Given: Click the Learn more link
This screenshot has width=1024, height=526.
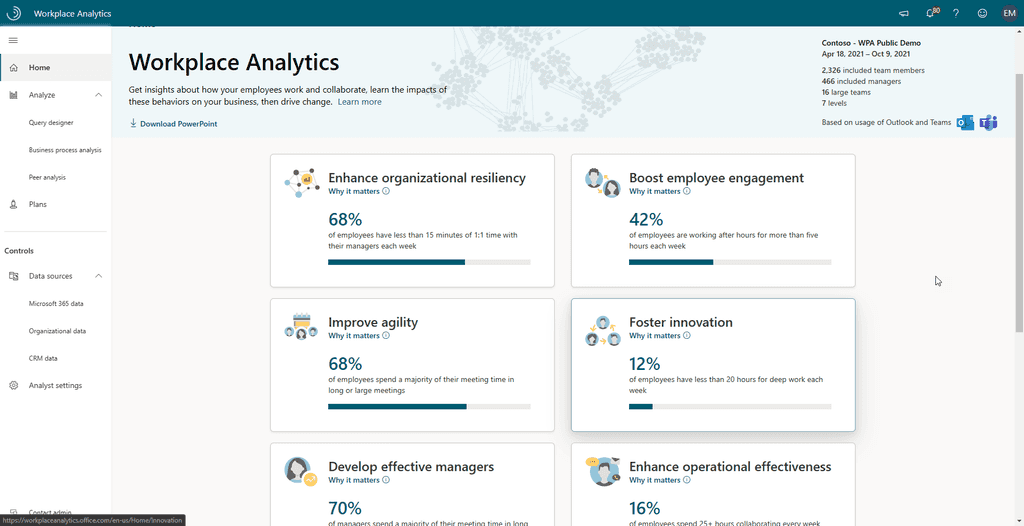Looking at the screenshot, I should point(359,102).
